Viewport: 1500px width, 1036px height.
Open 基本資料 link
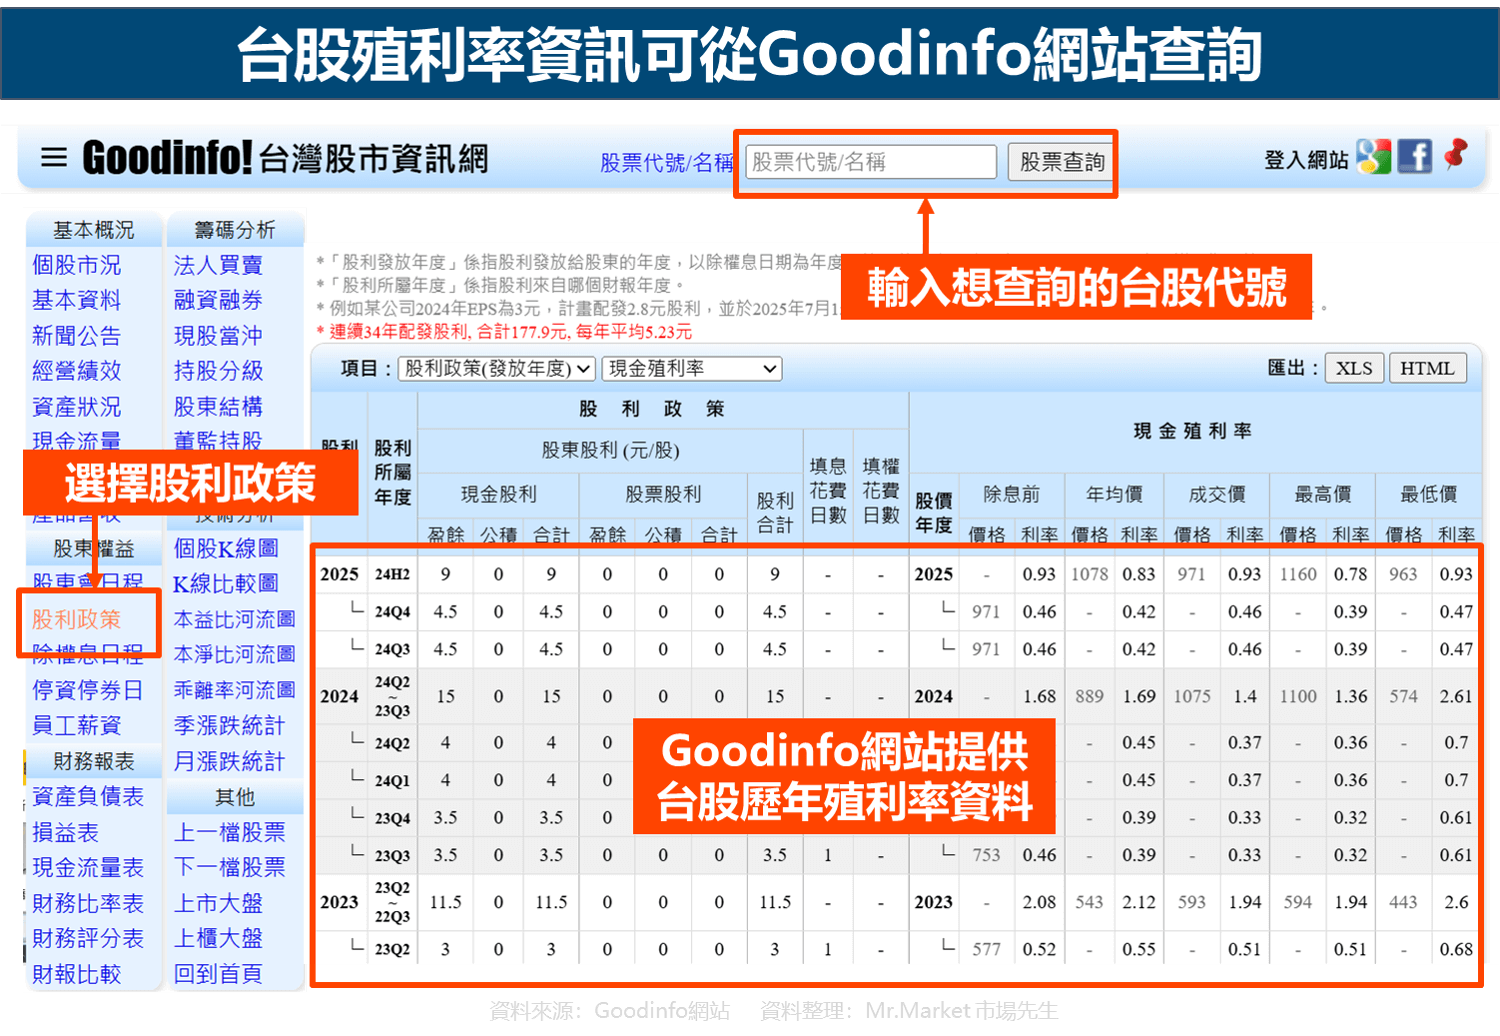(76, 300)
